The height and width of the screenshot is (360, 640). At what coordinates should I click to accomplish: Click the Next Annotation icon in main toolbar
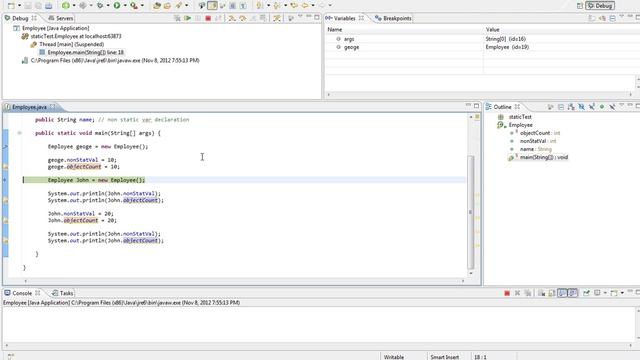click(260, 6)
